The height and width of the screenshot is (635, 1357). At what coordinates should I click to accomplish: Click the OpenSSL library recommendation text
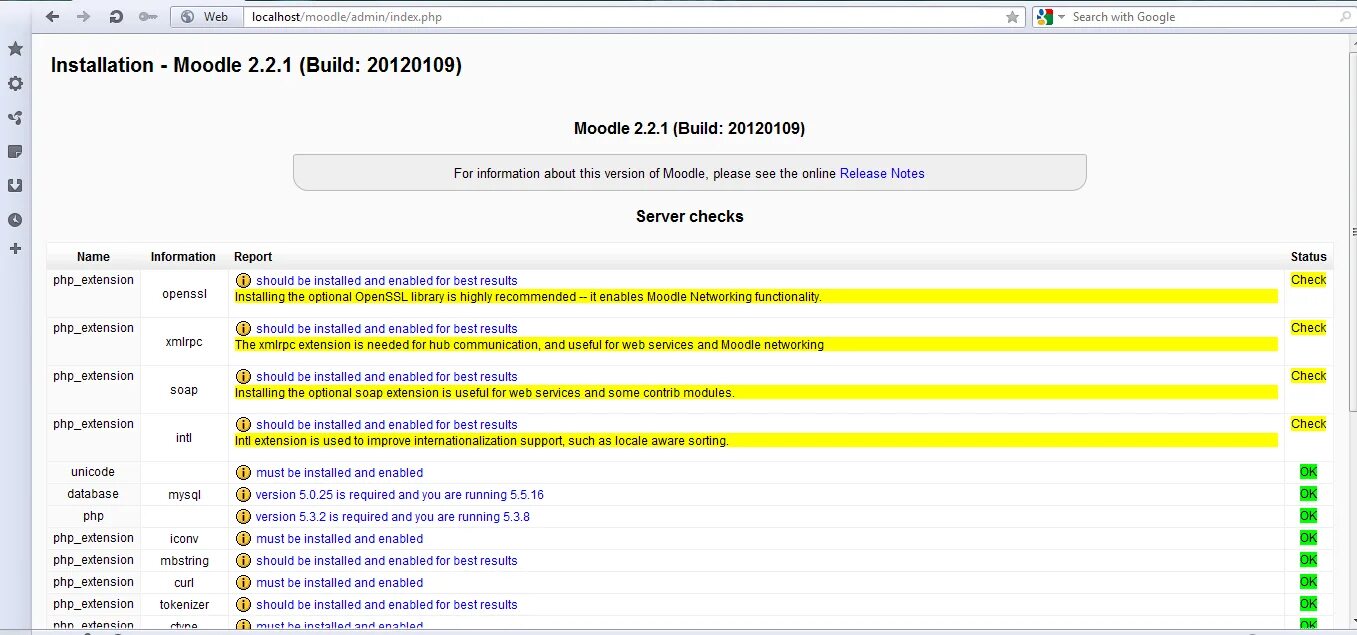point(528,297)
